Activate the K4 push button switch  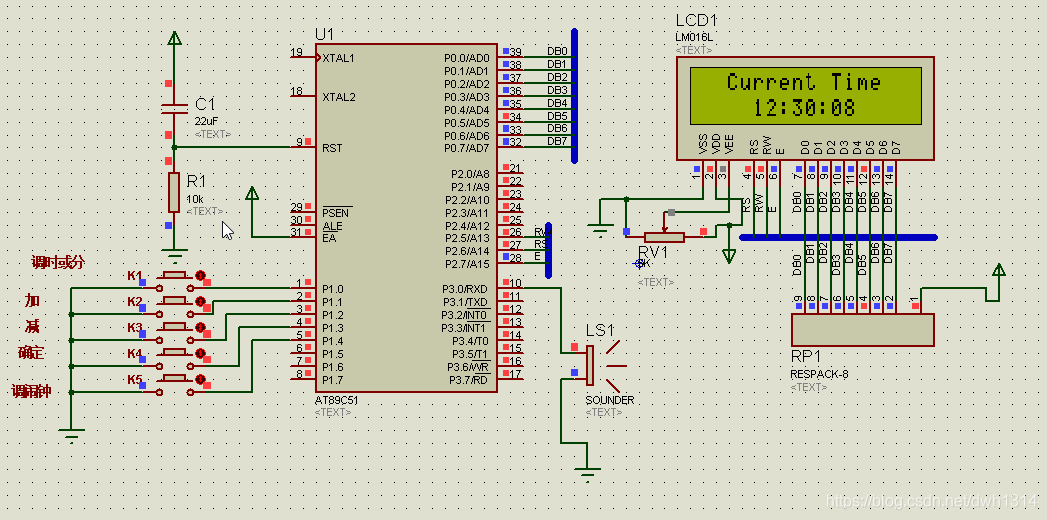[x=175, y=352]
